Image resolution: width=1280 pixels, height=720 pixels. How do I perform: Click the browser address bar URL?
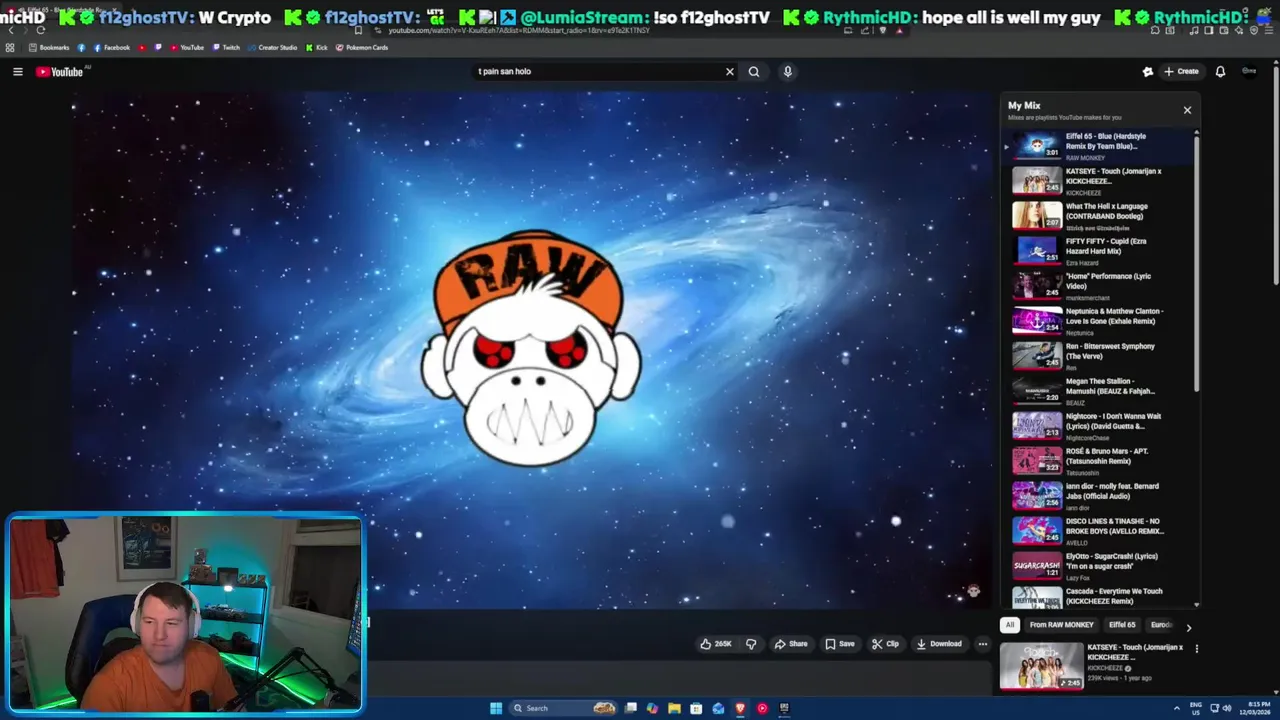click(518, 30)
